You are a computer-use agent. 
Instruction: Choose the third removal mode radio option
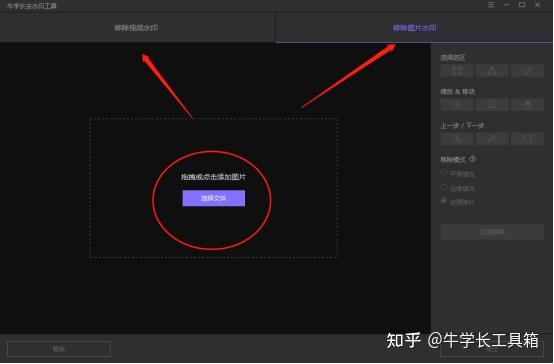coord(444,201)
